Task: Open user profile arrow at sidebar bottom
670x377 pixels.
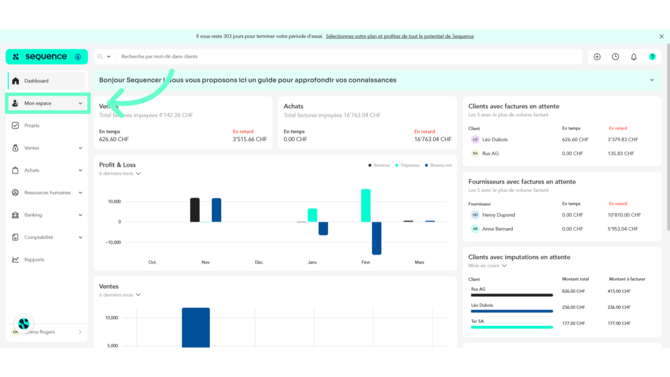Action: [80, 332]
